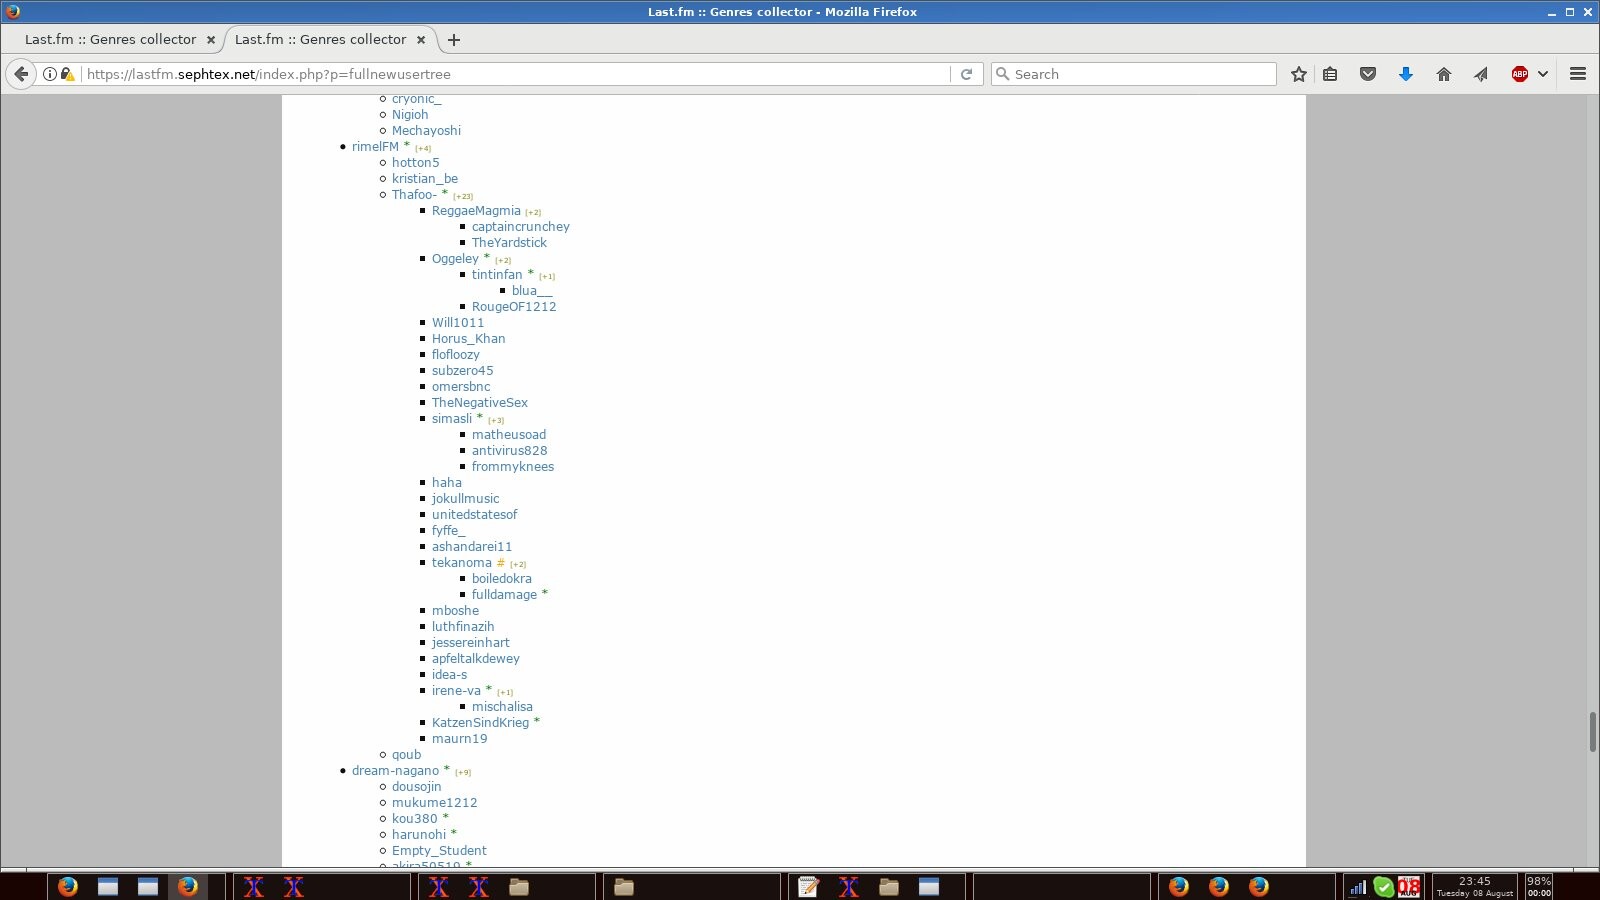The image size is (1600, 900).
Task: Open the Firefox hamburger menu
Action: coord(1578,74)
